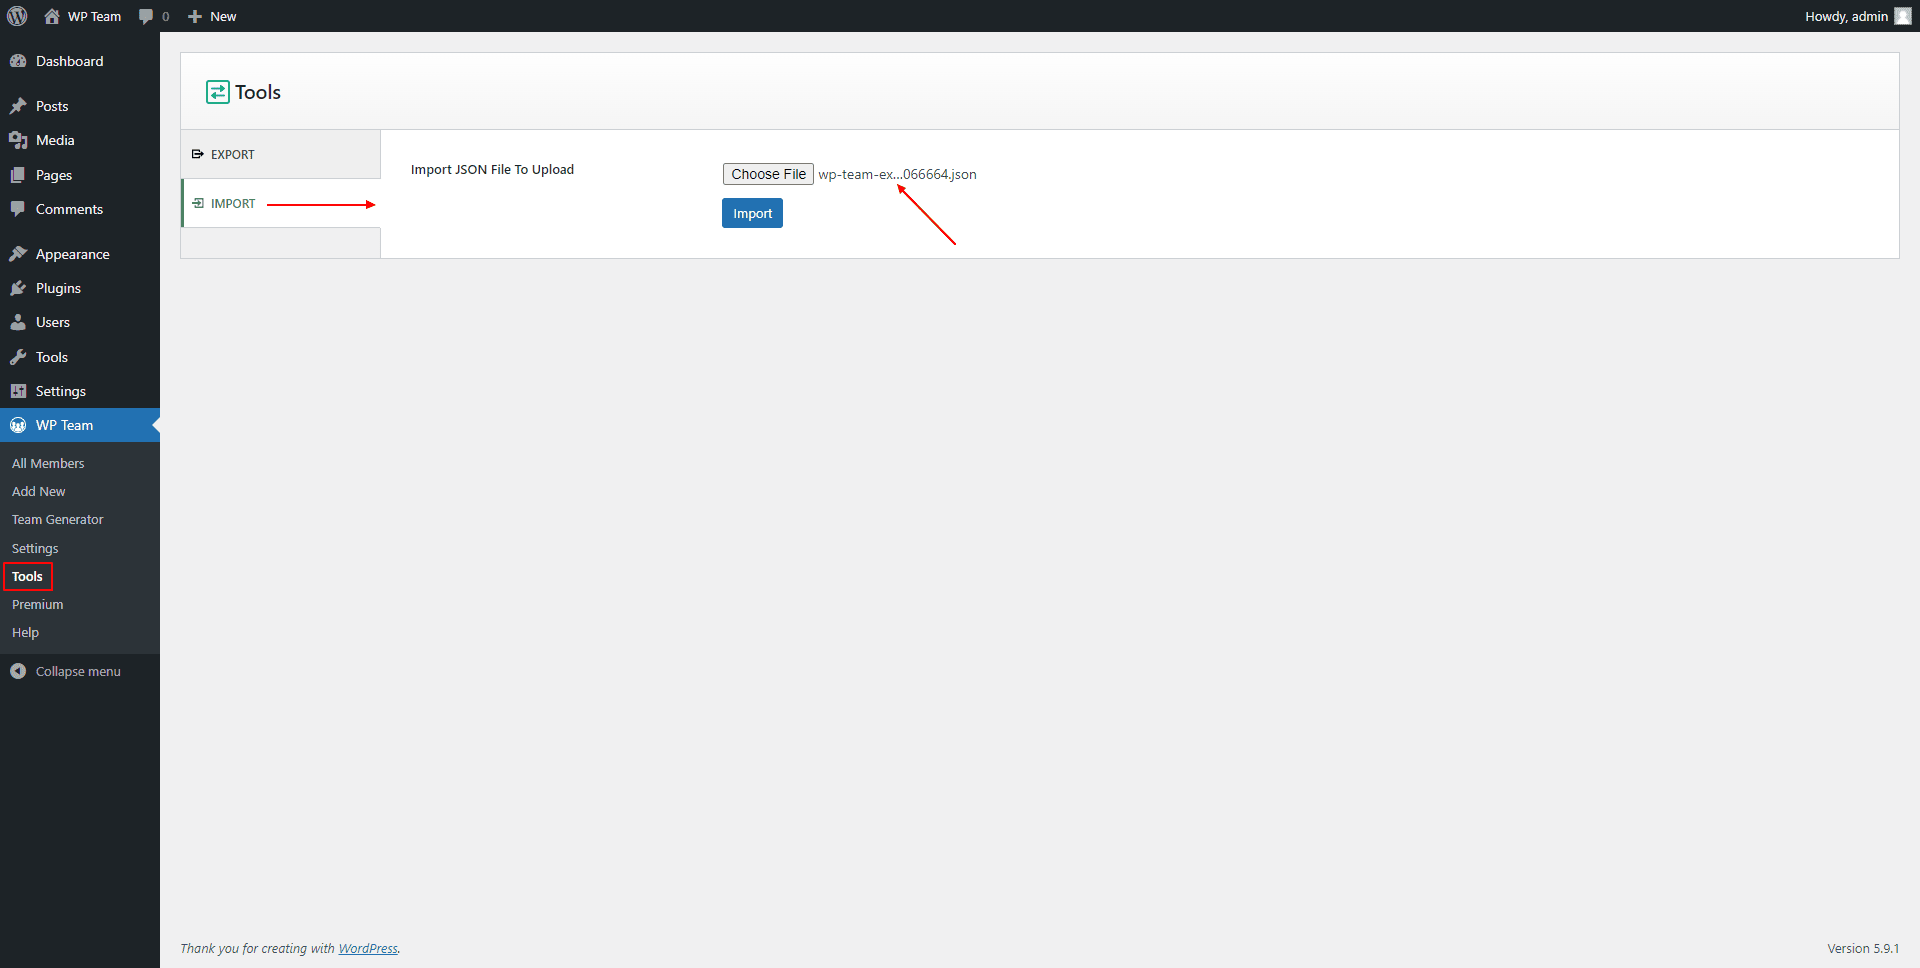Image resolution: width=1920 pixels, height=968 pixels.
Task: Click the Users person icon
Action: 18,322
